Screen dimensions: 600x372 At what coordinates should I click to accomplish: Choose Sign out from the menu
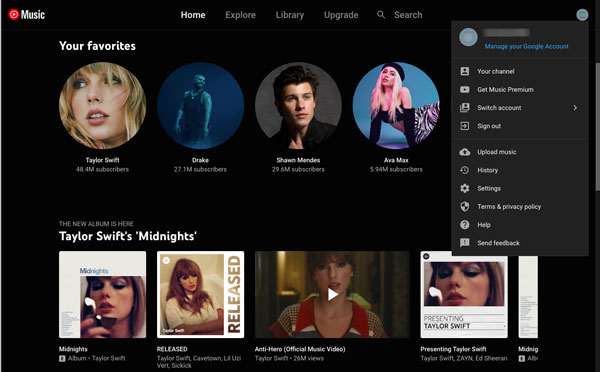coord(520,126)
